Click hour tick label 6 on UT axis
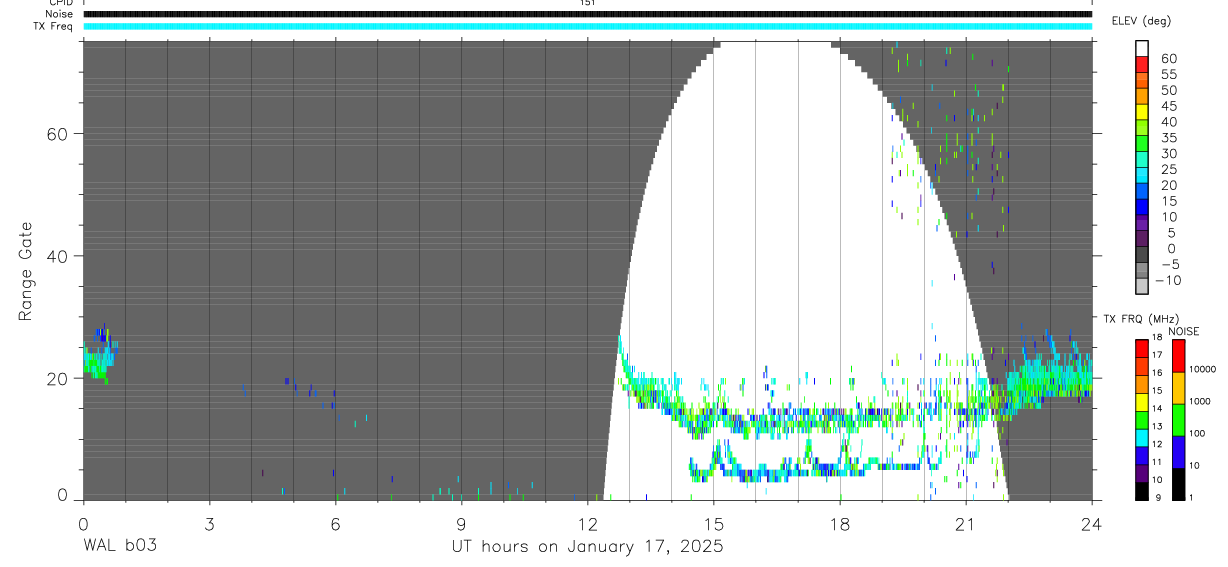 [335, 523]
